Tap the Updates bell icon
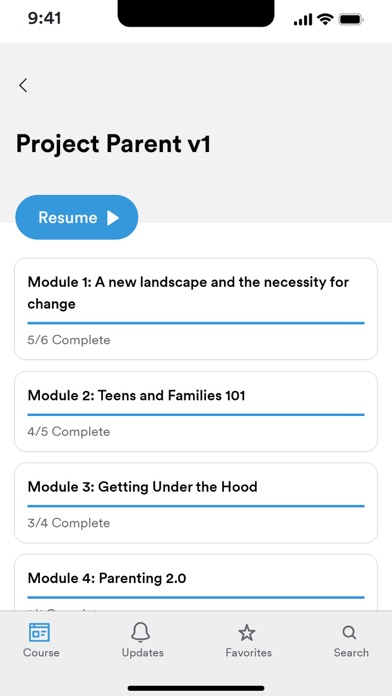 (x=141, y=632)
